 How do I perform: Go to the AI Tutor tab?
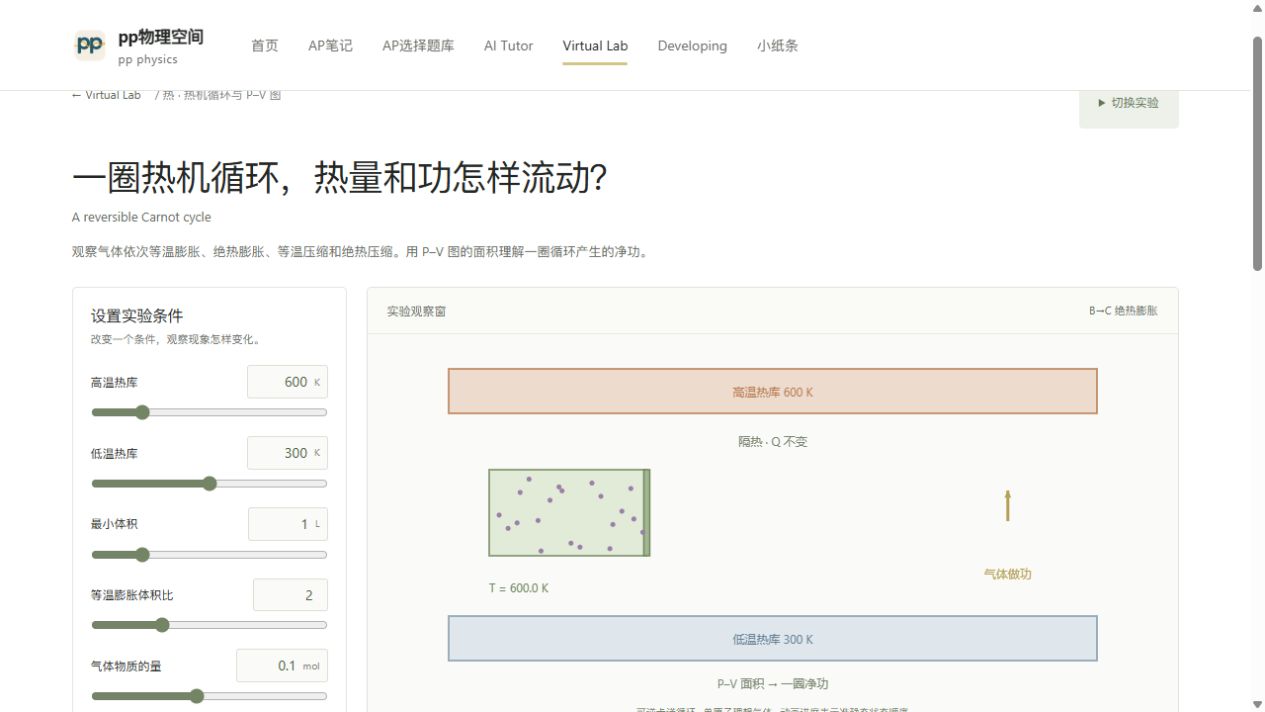[x=508, y=46]
